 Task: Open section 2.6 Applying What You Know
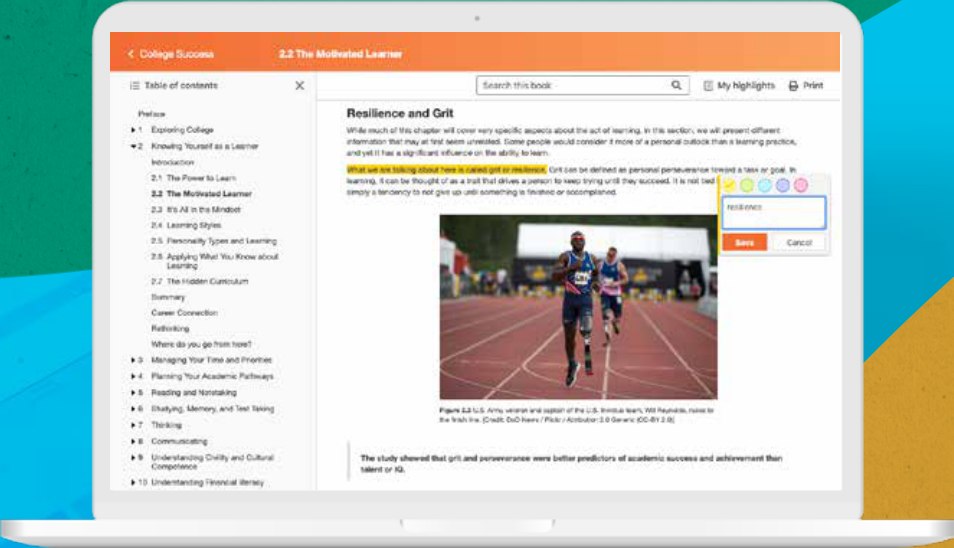[215, 261]
